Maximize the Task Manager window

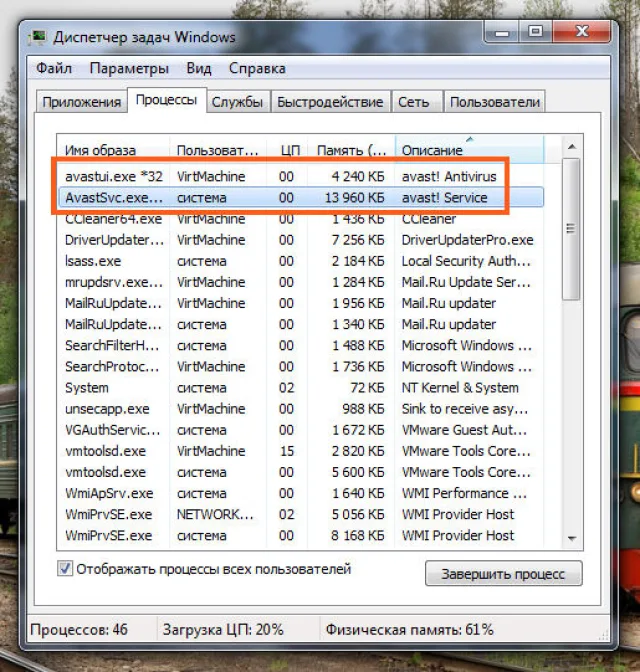(x=535, y=32)
